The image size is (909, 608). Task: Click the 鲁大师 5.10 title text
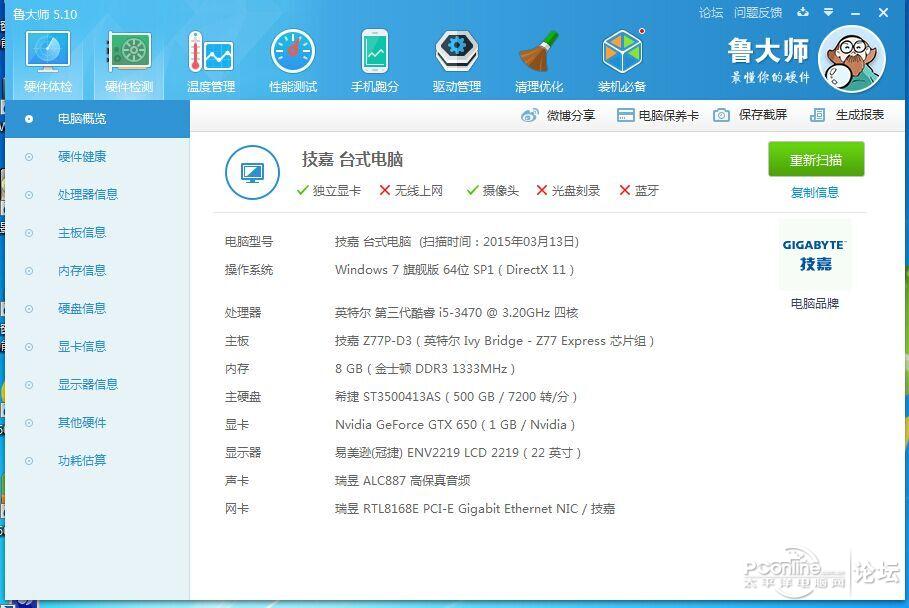pos(45,14)
